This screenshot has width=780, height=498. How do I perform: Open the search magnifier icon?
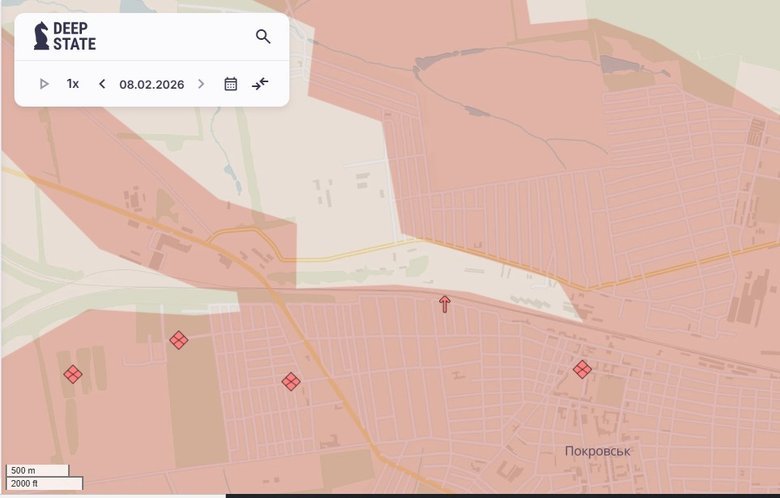pos(263,37)
